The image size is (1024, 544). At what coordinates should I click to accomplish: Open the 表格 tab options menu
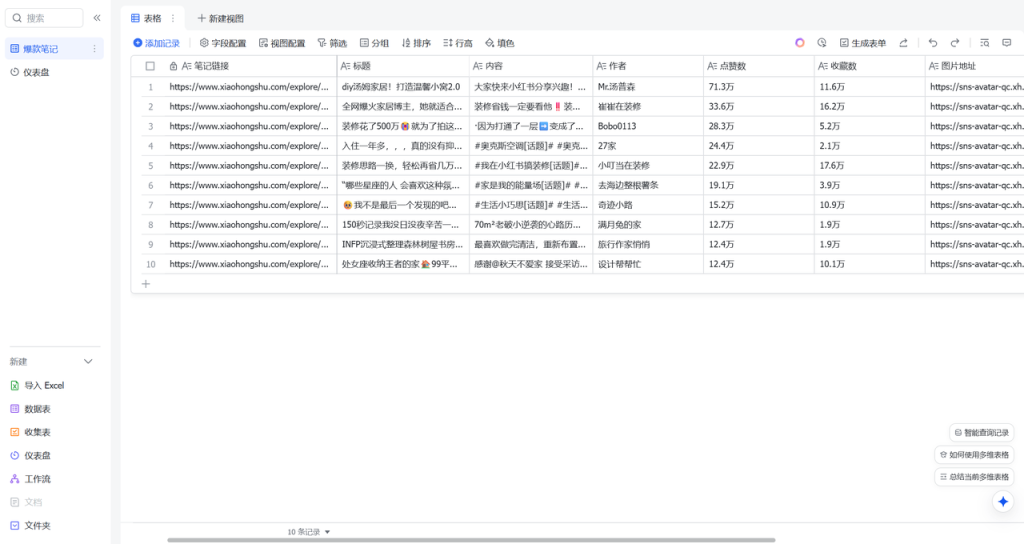(x=173, y=18)
